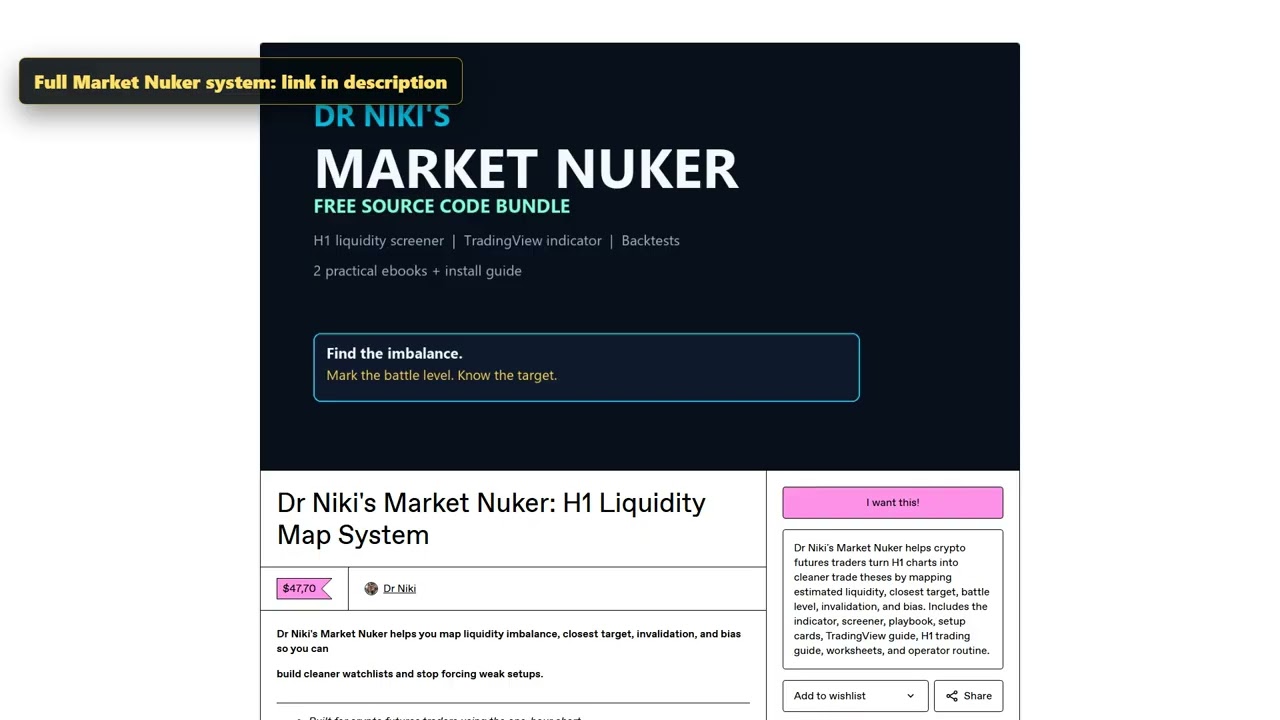
Task: Click the $47,70 price tag
Action: tap(303, 589)
